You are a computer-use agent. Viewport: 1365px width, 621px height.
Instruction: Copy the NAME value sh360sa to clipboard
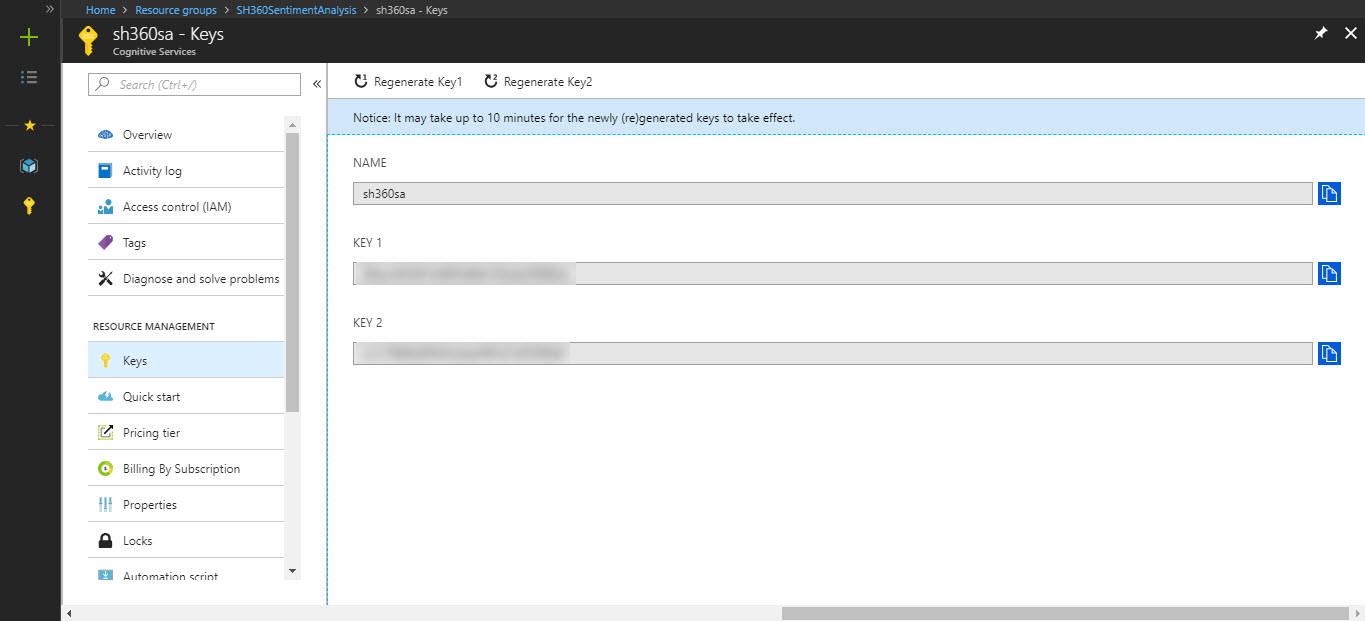(1329, 194)
